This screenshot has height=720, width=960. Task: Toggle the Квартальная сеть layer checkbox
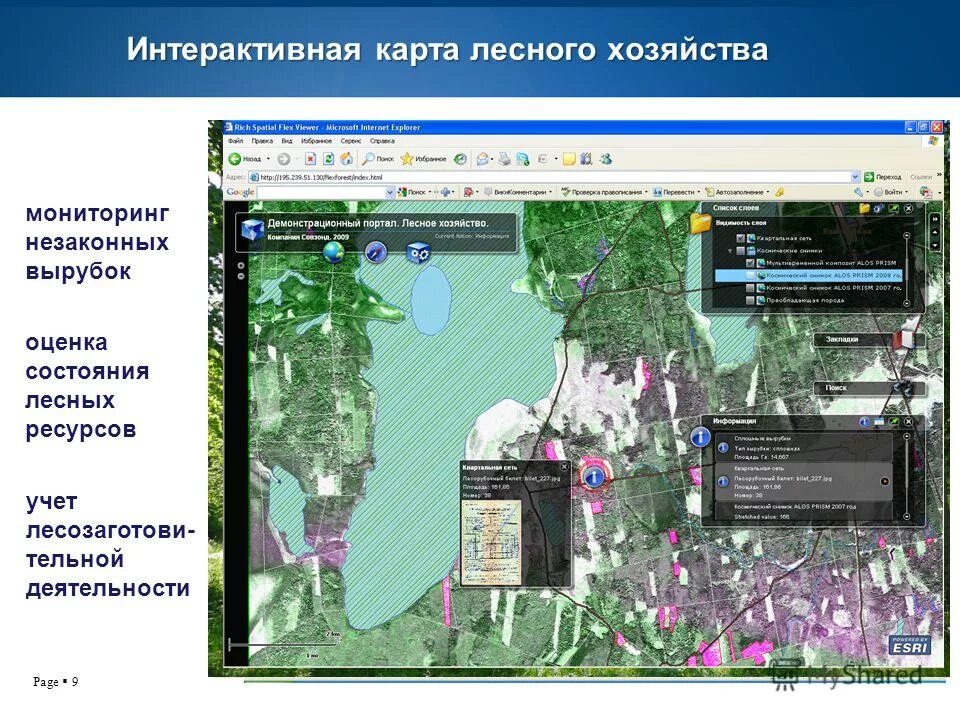[741, 238]
